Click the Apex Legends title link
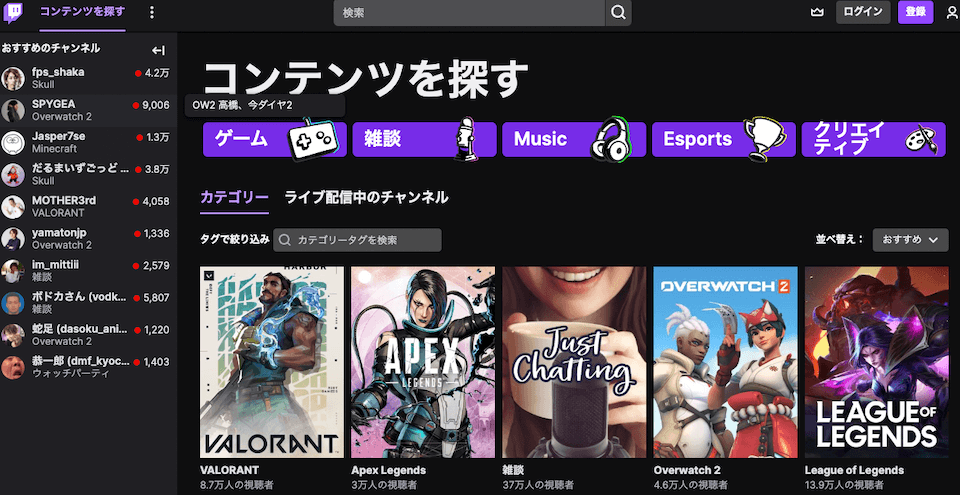 click(x=389, y=470)
